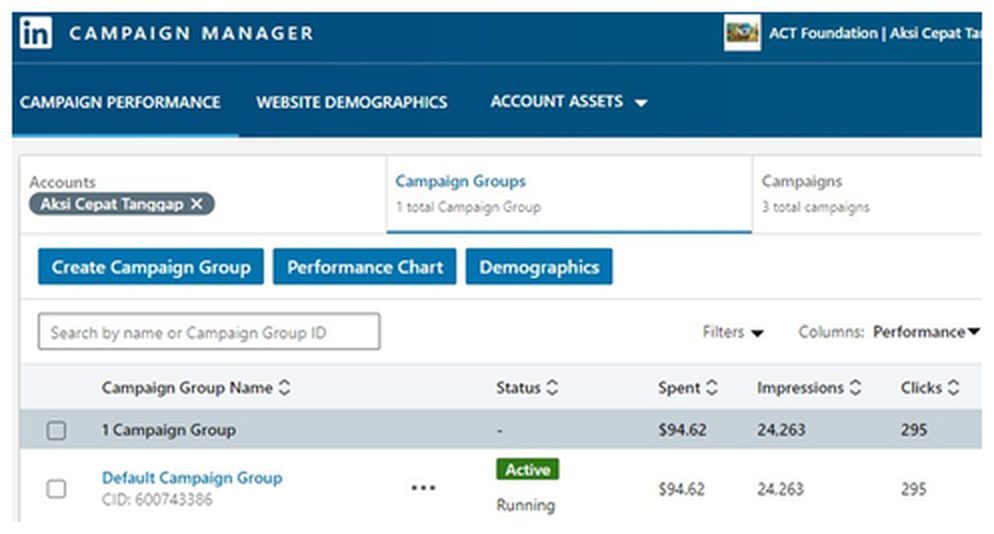The width and height of the screenshot is (994, 534).
Task: Click the Campaign Manager title text
Action: [191, 33]
